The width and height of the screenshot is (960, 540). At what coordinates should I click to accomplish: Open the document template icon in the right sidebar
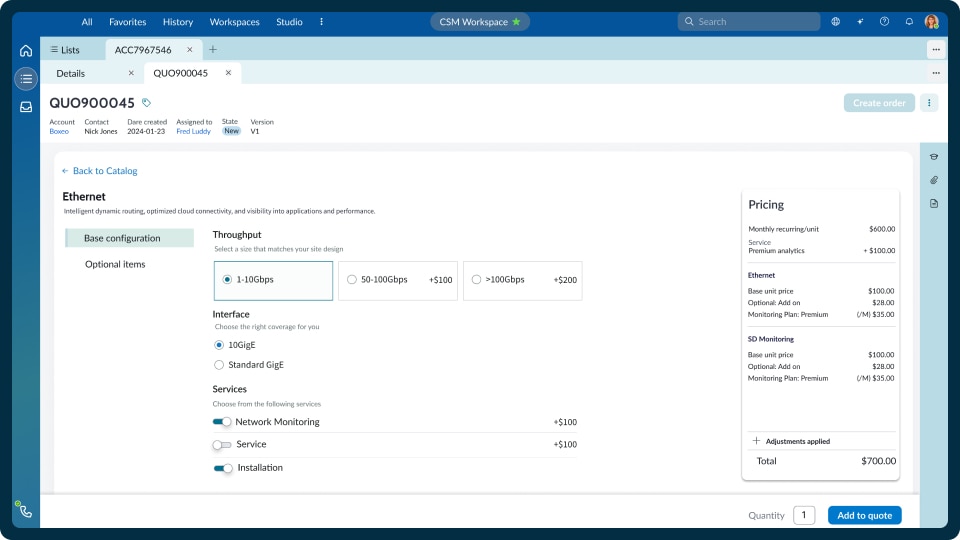click(934, 203)
